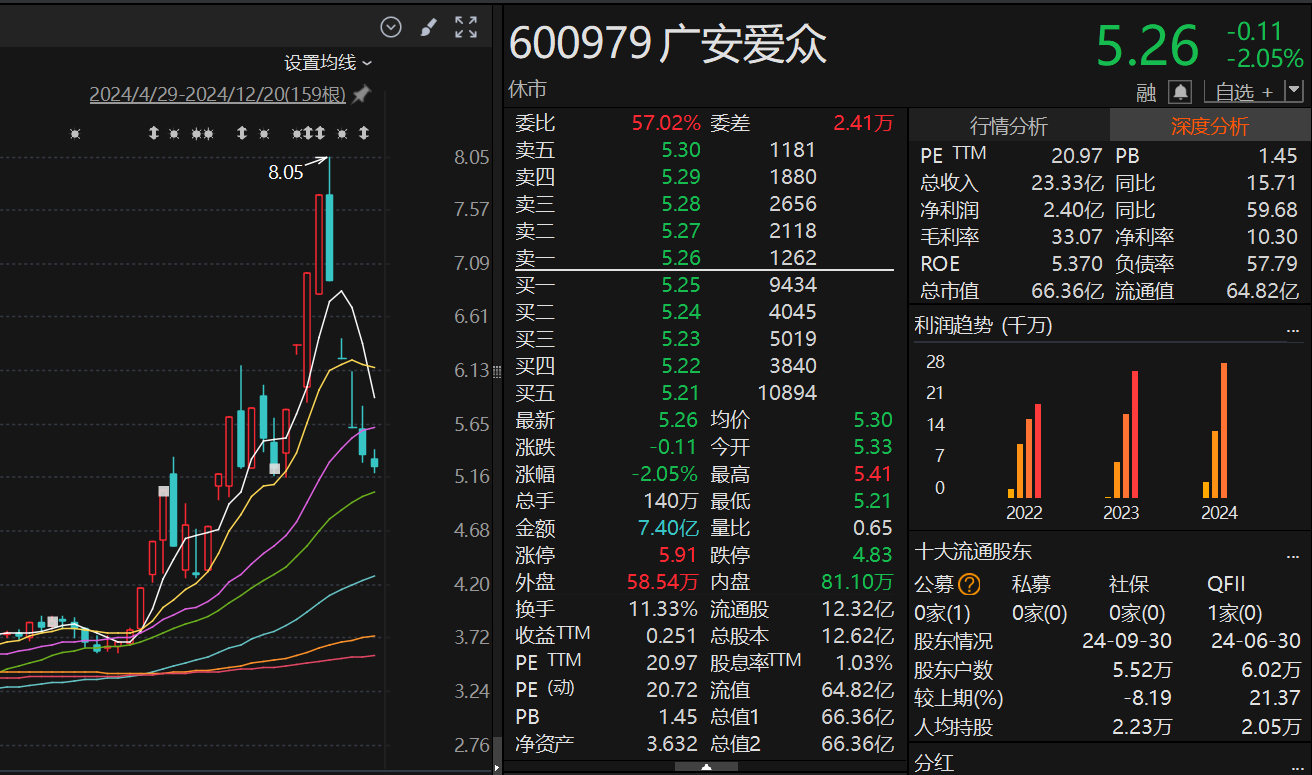Click the 跌停 price 4.83
Image resolution: width=1312 pixels, height=775 pixels.
pos(873,555)
